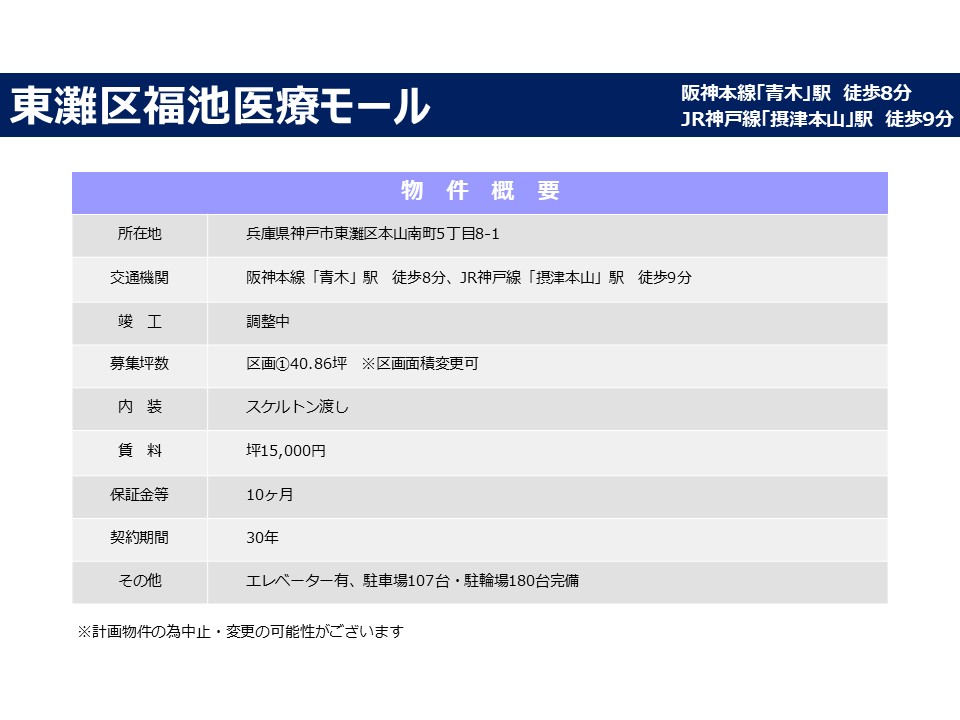The width and height of the screenshot is (960, 720).
Task: Select the 内装 label cell
Action: click(139, 407)
